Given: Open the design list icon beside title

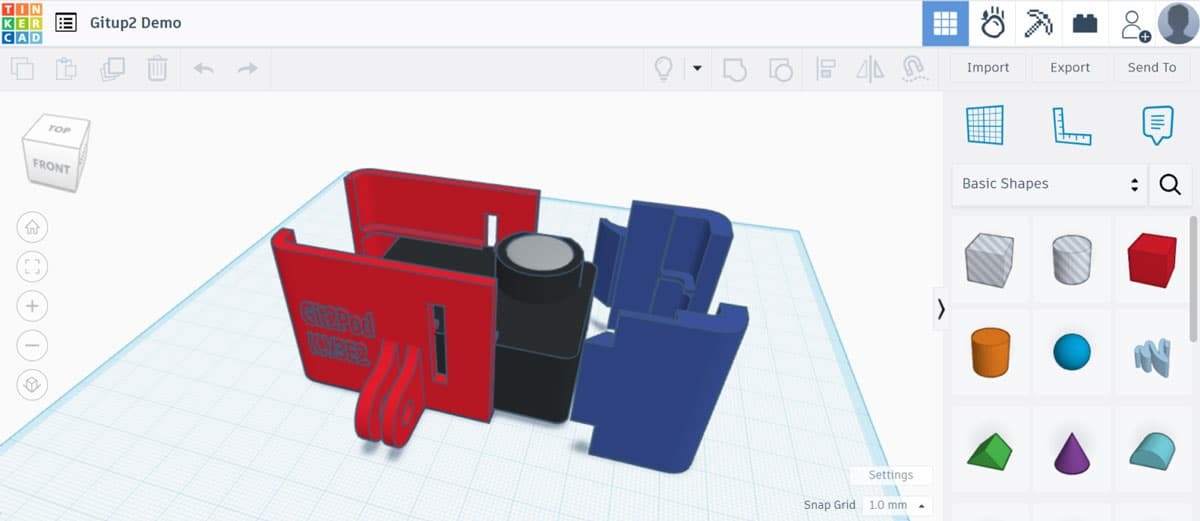Looking at the screenshot, I should 66,22.
